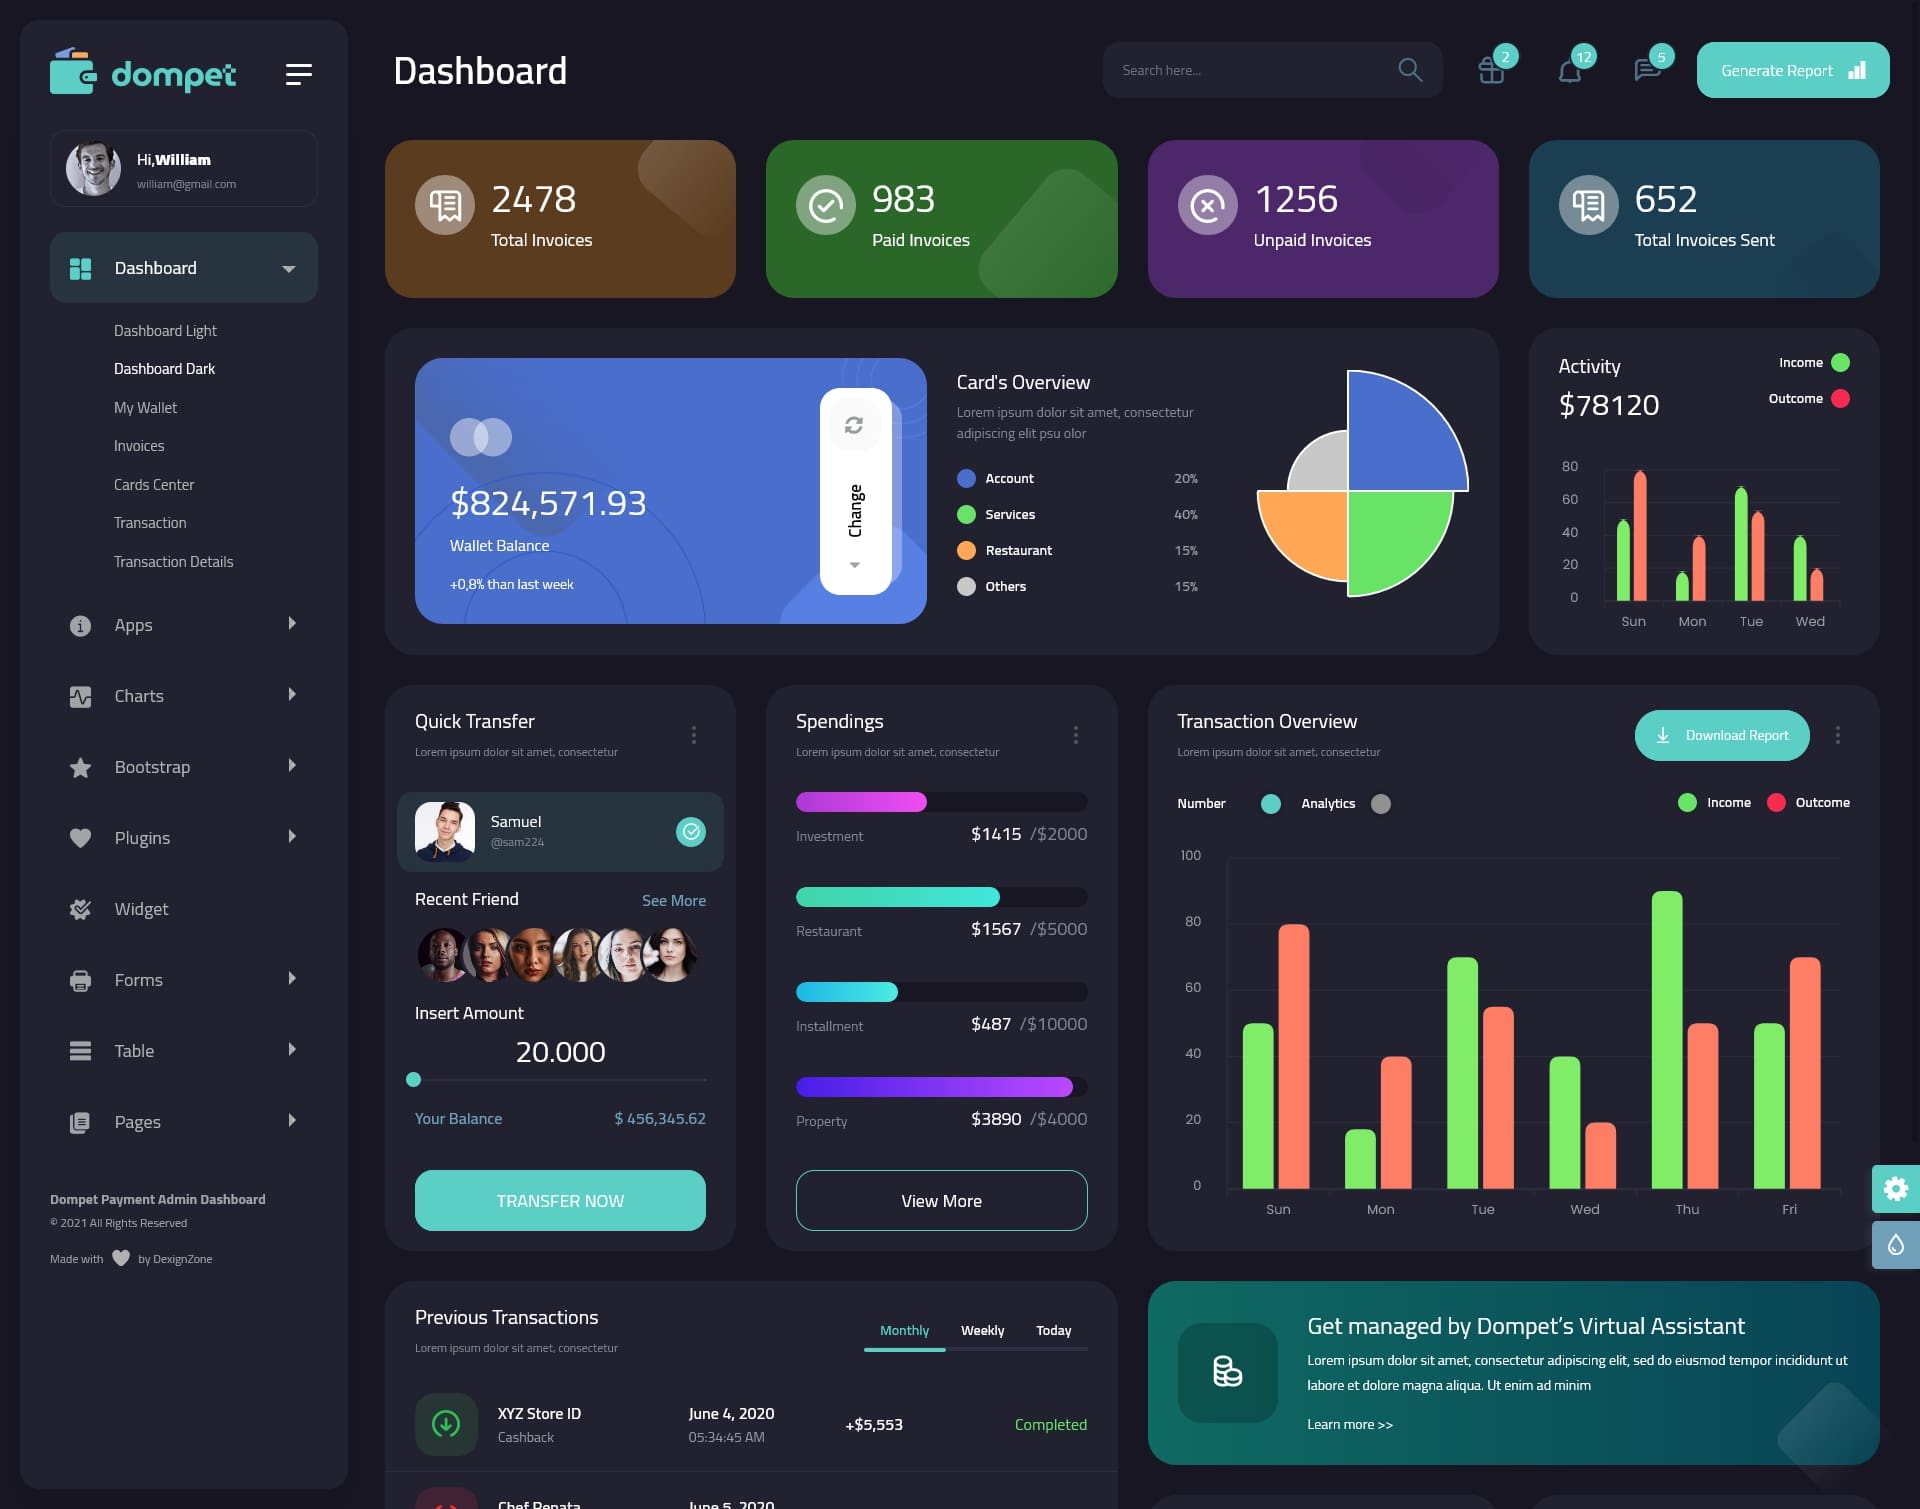The height and width of the screenshot is (1509, 1920).
Task: Select the Monthly tab in Previous Transactions
Action: tap(904, 1330)
